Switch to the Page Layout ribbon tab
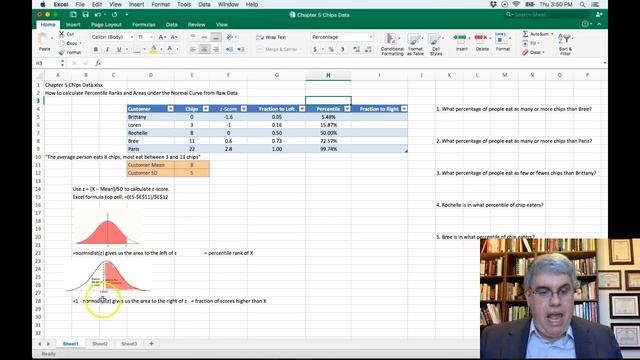This screenshot has height=360, width=640. 106,24
